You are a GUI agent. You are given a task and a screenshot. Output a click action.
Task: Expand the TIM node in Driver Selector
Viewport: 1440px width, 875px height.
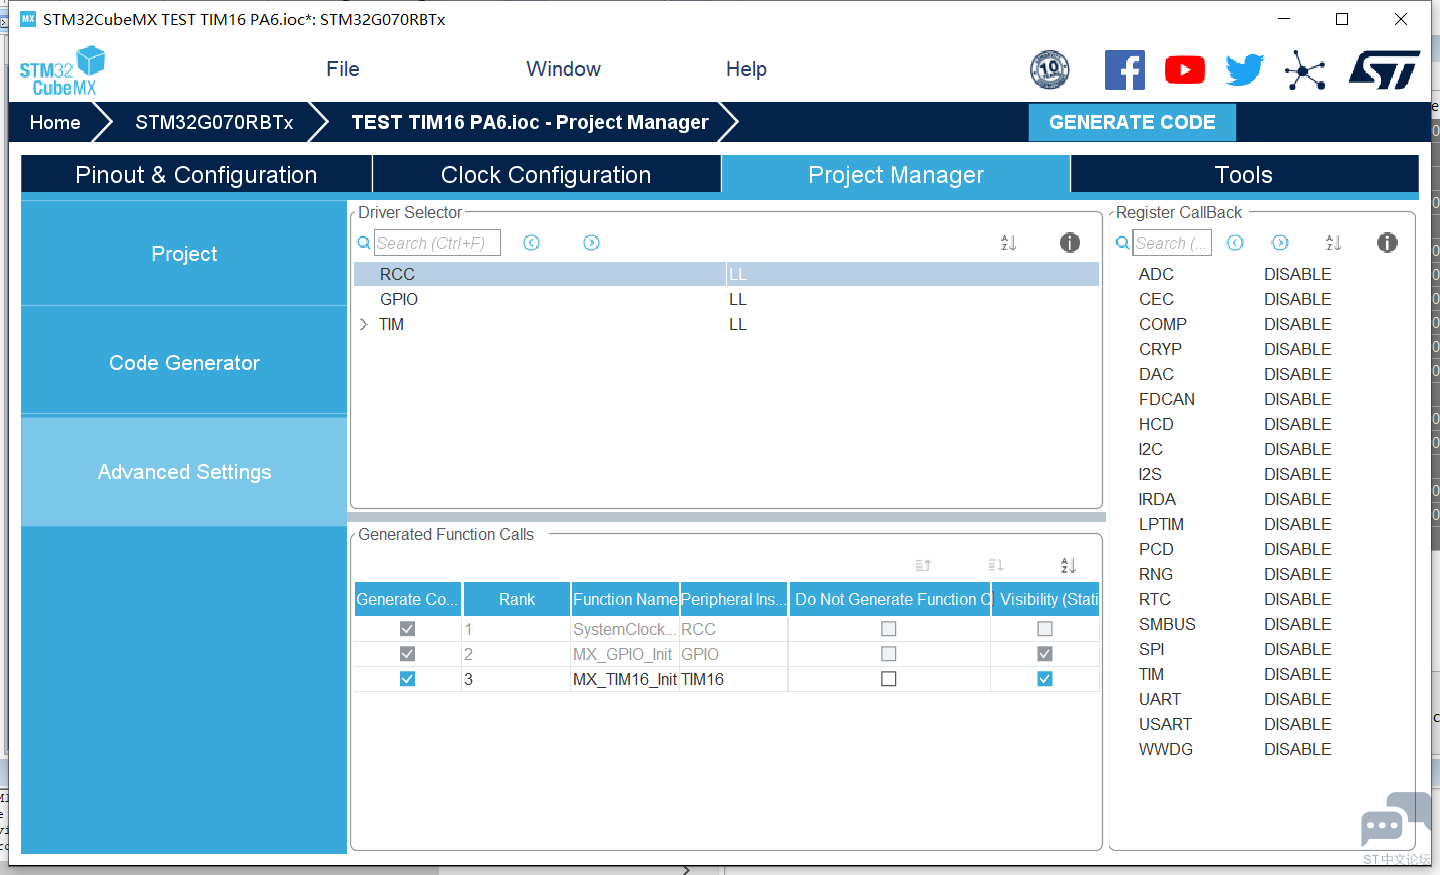[x=364, y=324]
